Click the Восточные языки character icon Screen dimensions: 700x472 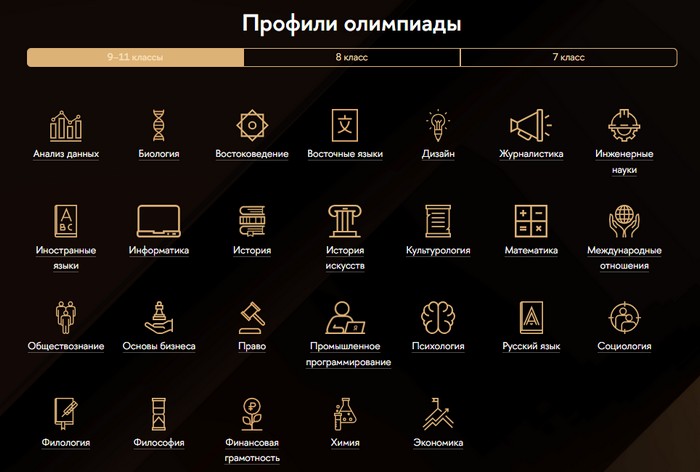[345, 125]
